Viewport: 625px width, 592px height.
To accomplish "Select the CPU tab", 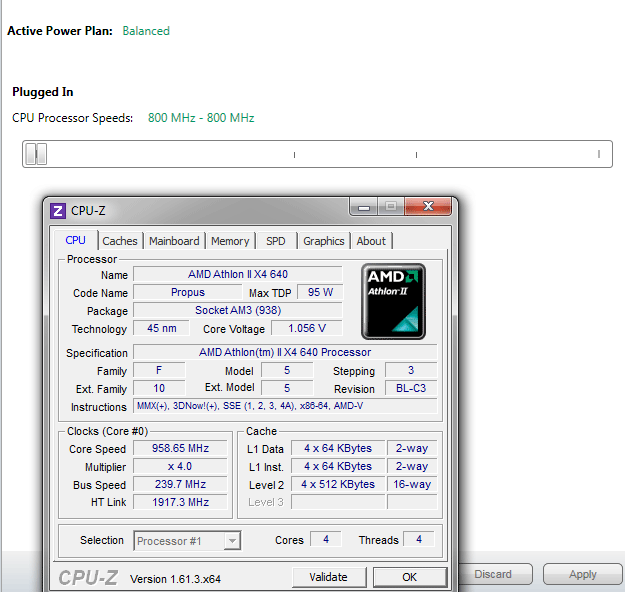I will point(75,240).
